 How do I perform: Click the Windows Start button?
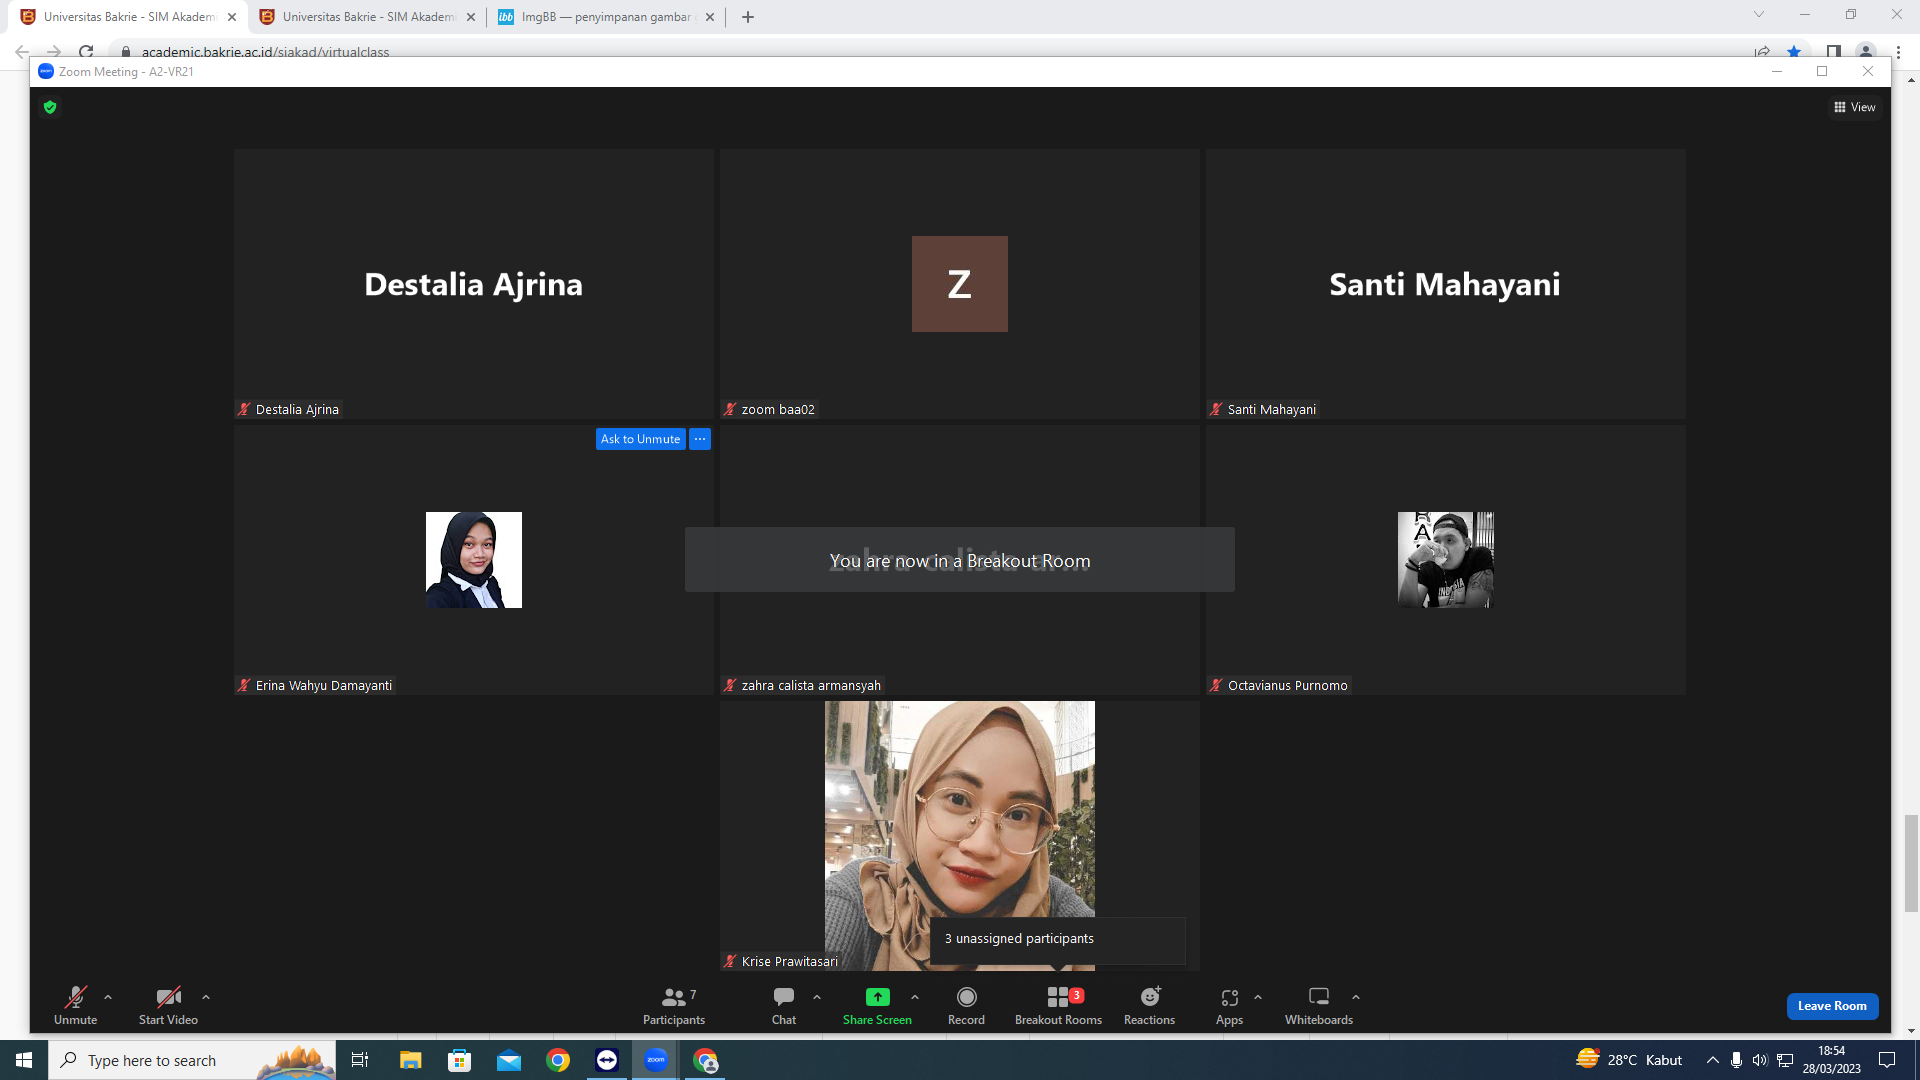coord(24,1060)
